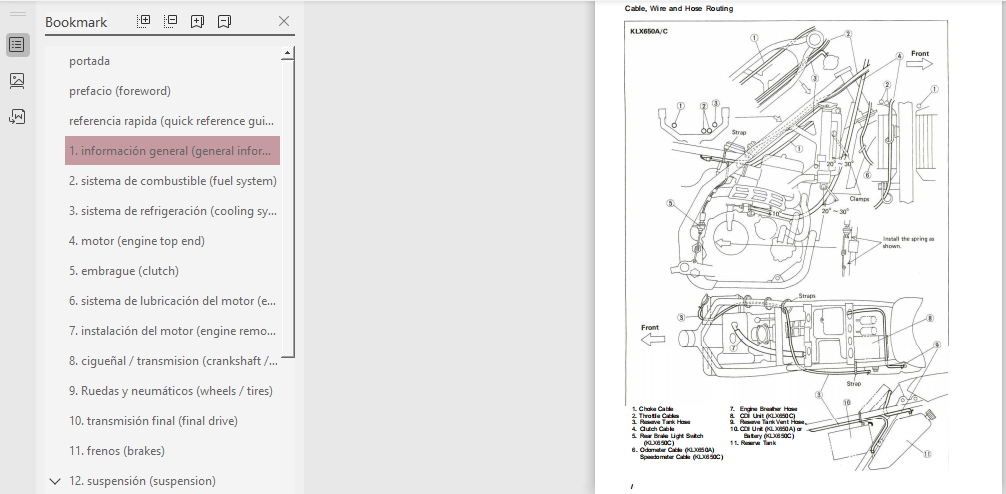
Task: Open the Thumbnail sidebar panel icon
Action: coord(17,81)
